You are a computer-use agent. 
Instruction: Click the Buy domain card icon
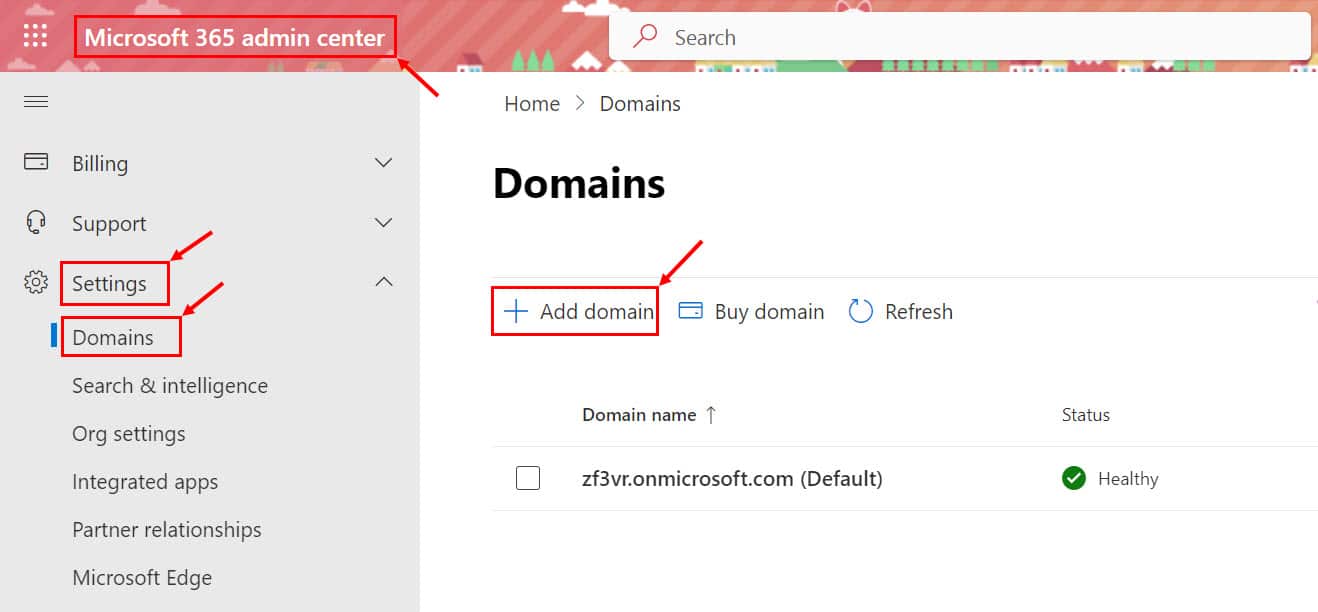point(690,311)
